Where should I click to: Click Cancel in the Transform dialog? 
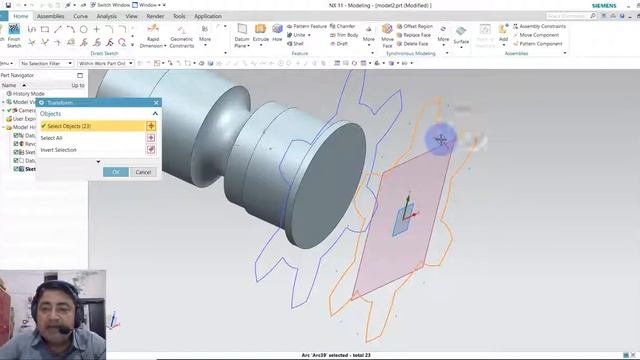(x=143, y=172)
